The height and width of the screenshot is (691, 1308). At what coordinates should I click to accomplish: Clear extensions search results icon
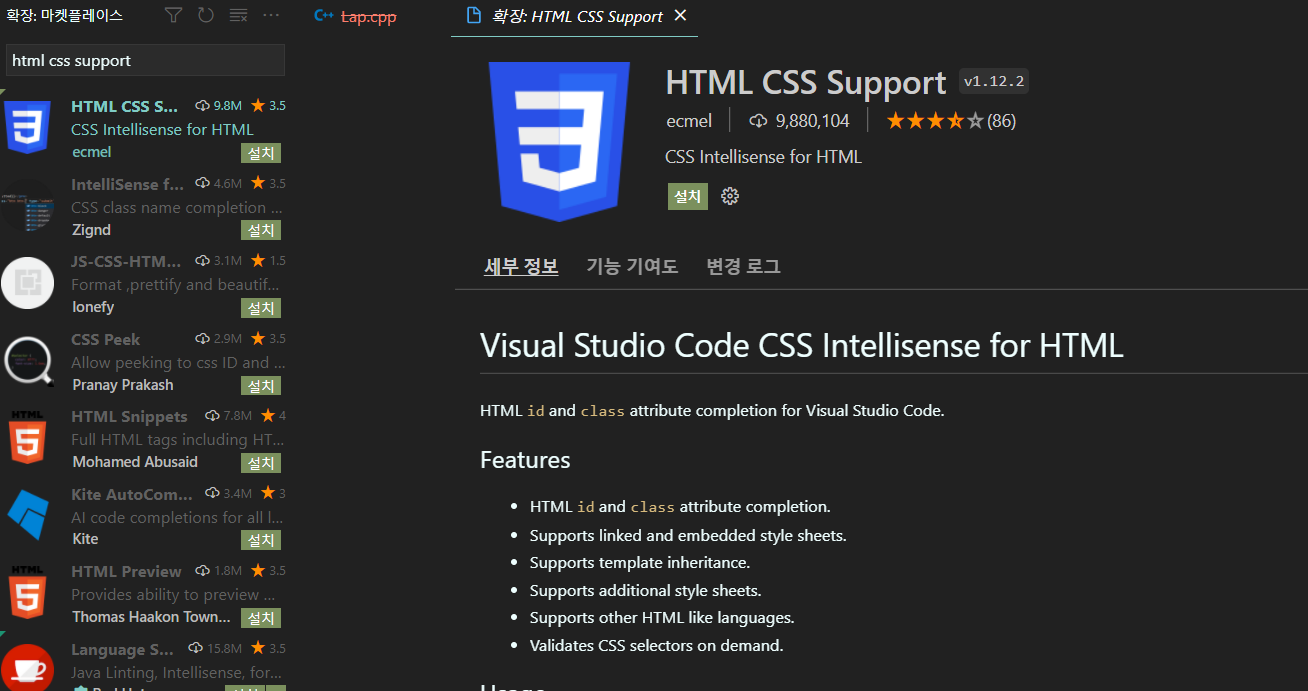pyautogui.click(x=238, y=15)
